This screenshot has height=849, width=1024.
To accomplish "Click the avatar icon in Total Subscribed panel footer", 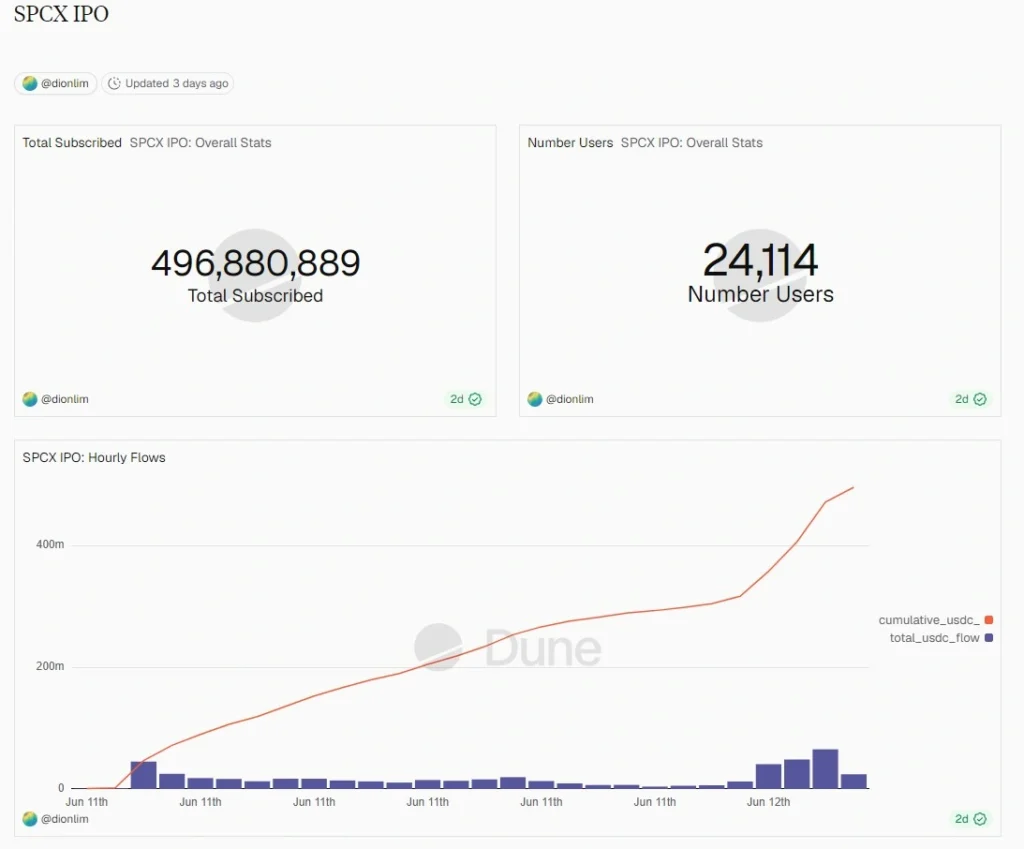I will [x=29, y=399].
